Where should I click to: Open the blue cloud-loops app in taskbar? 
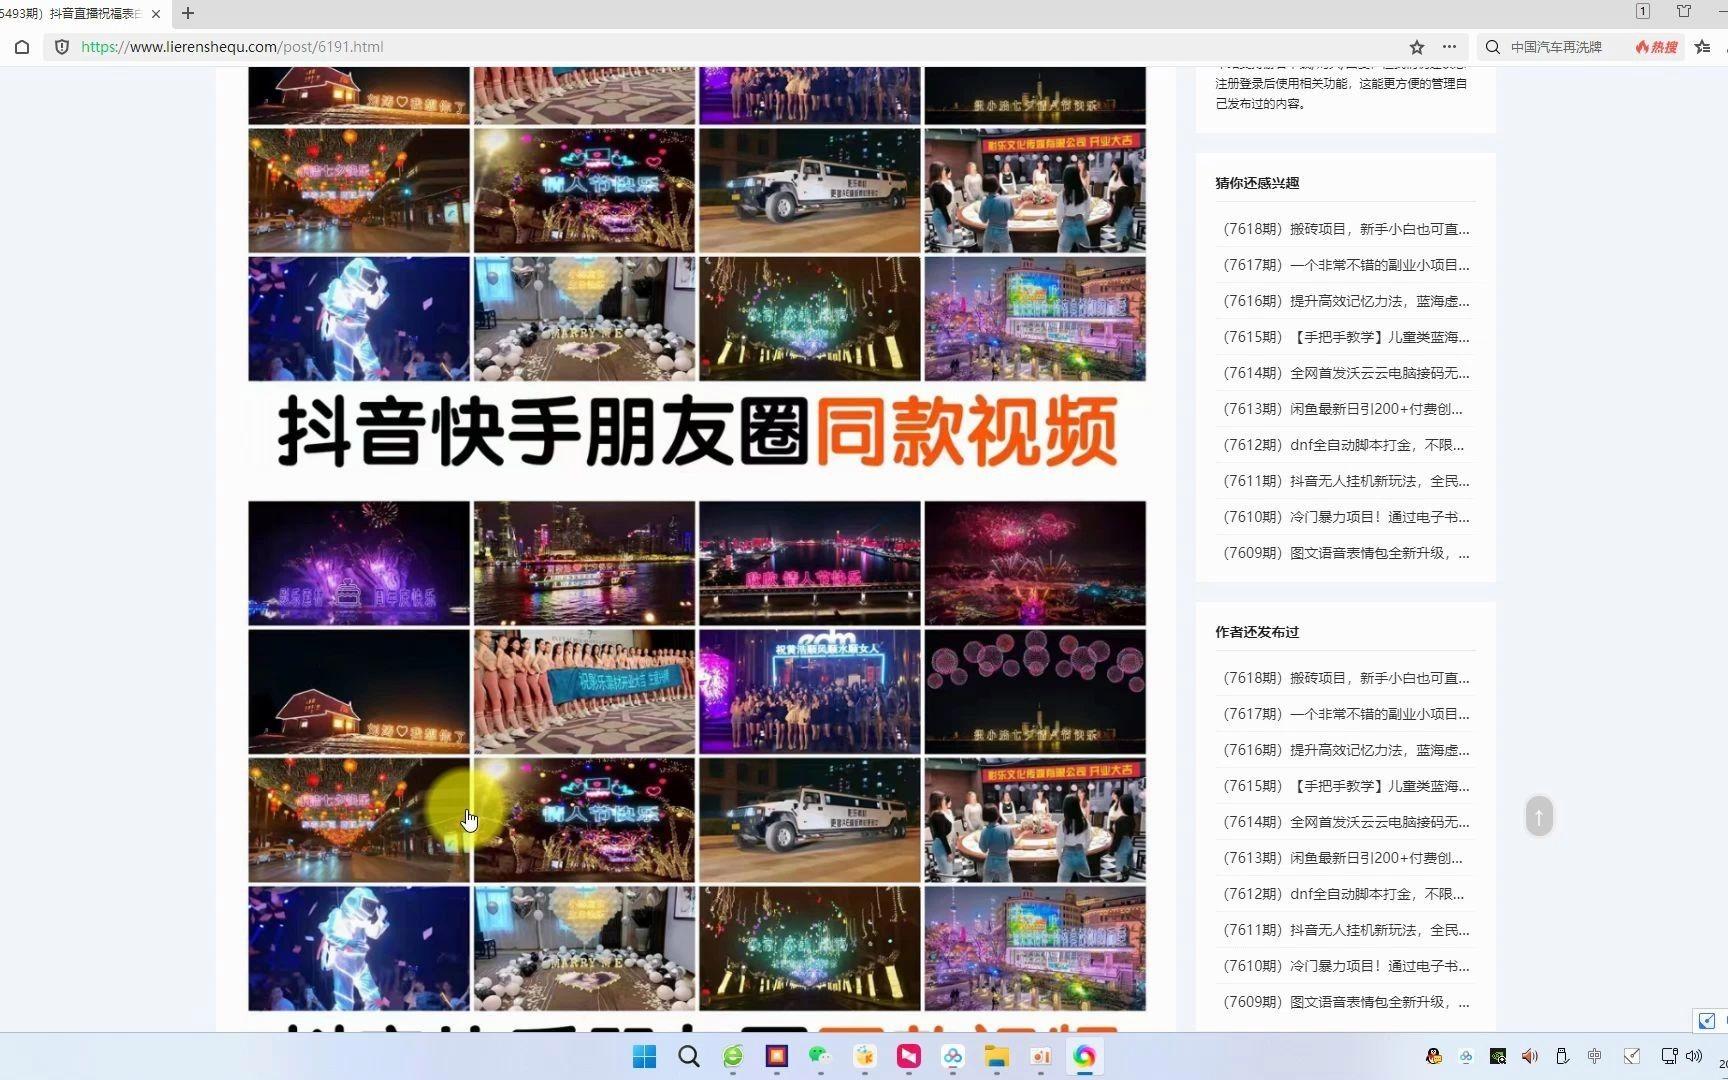(953, 1057)
